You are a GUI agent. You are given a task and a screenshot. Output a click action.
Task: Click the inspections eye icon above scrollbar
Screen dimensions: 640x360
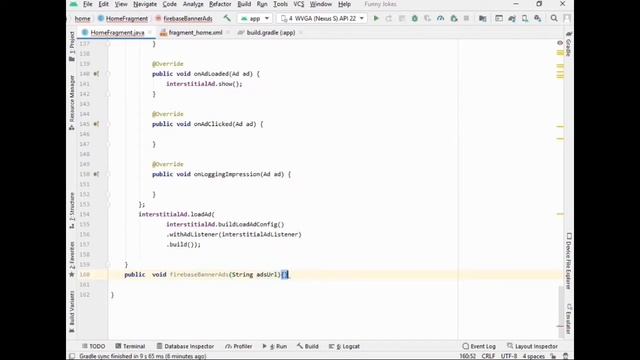point(560,43)
